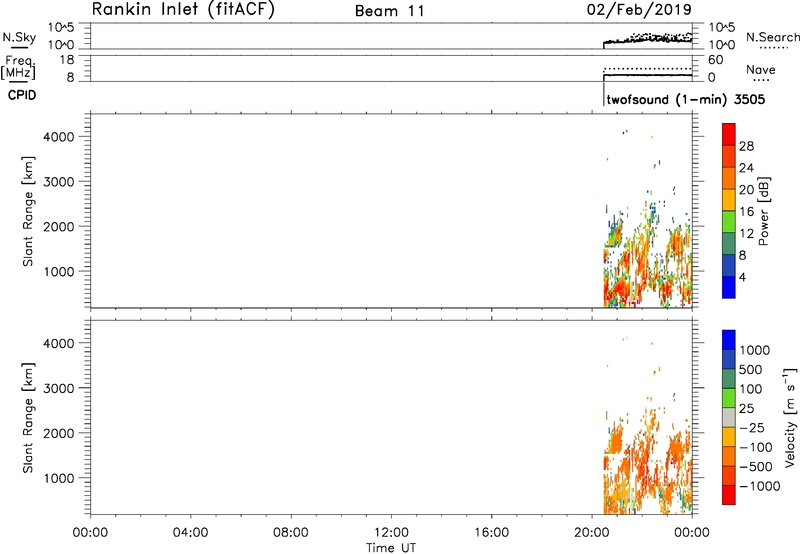This screenshot has height=554, width=800.
Task: Click the 'Time UT' axis title
Action: [x=391, y=548]
